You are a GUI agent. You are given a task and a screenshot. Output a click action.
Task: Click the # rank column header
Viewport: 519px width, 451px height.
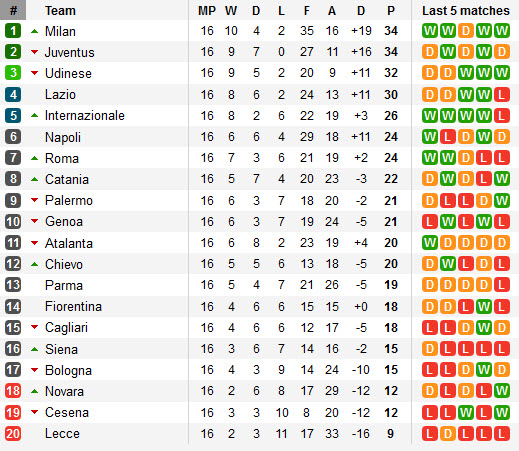click(x=13, y=10)
